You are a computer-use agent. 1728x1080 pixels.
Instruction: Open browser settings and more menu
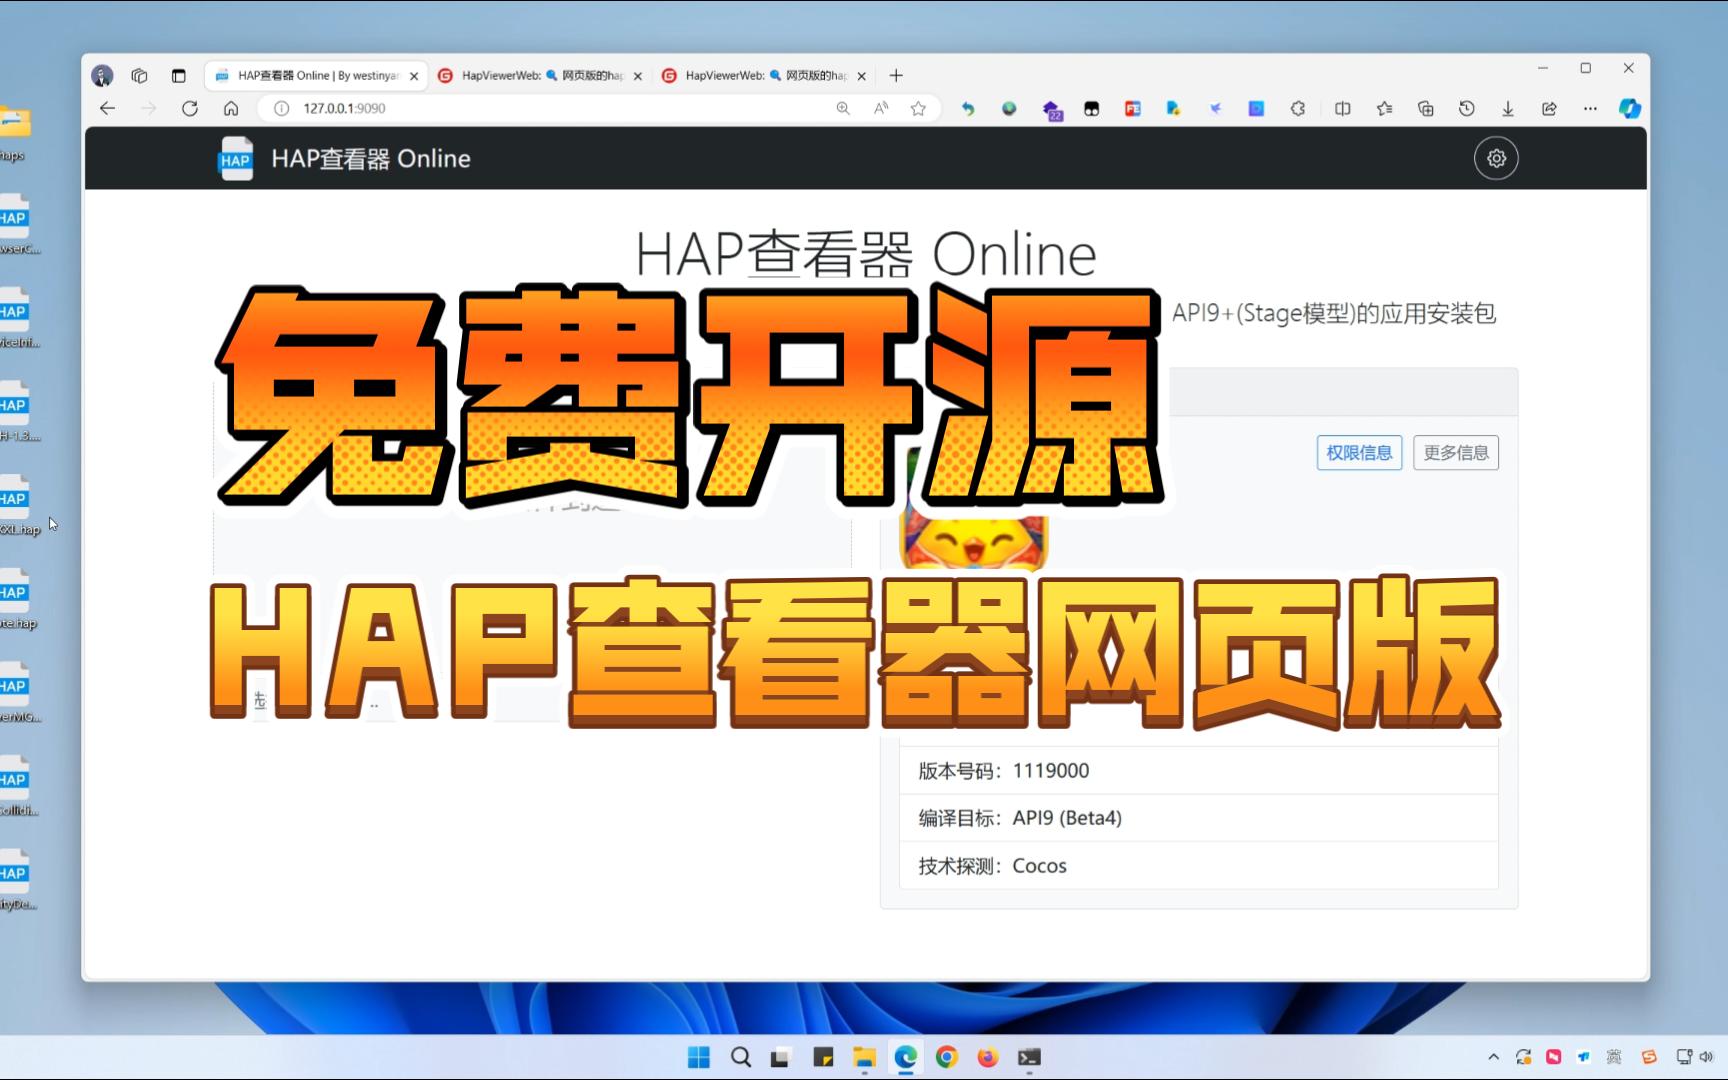click(x=1590, y=108)
